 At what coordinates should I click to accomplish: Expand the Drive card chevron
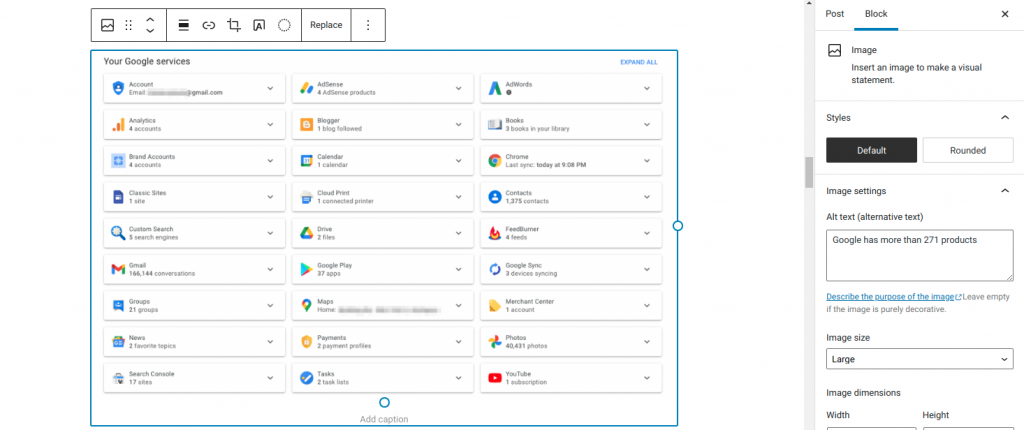coord(458,233)
